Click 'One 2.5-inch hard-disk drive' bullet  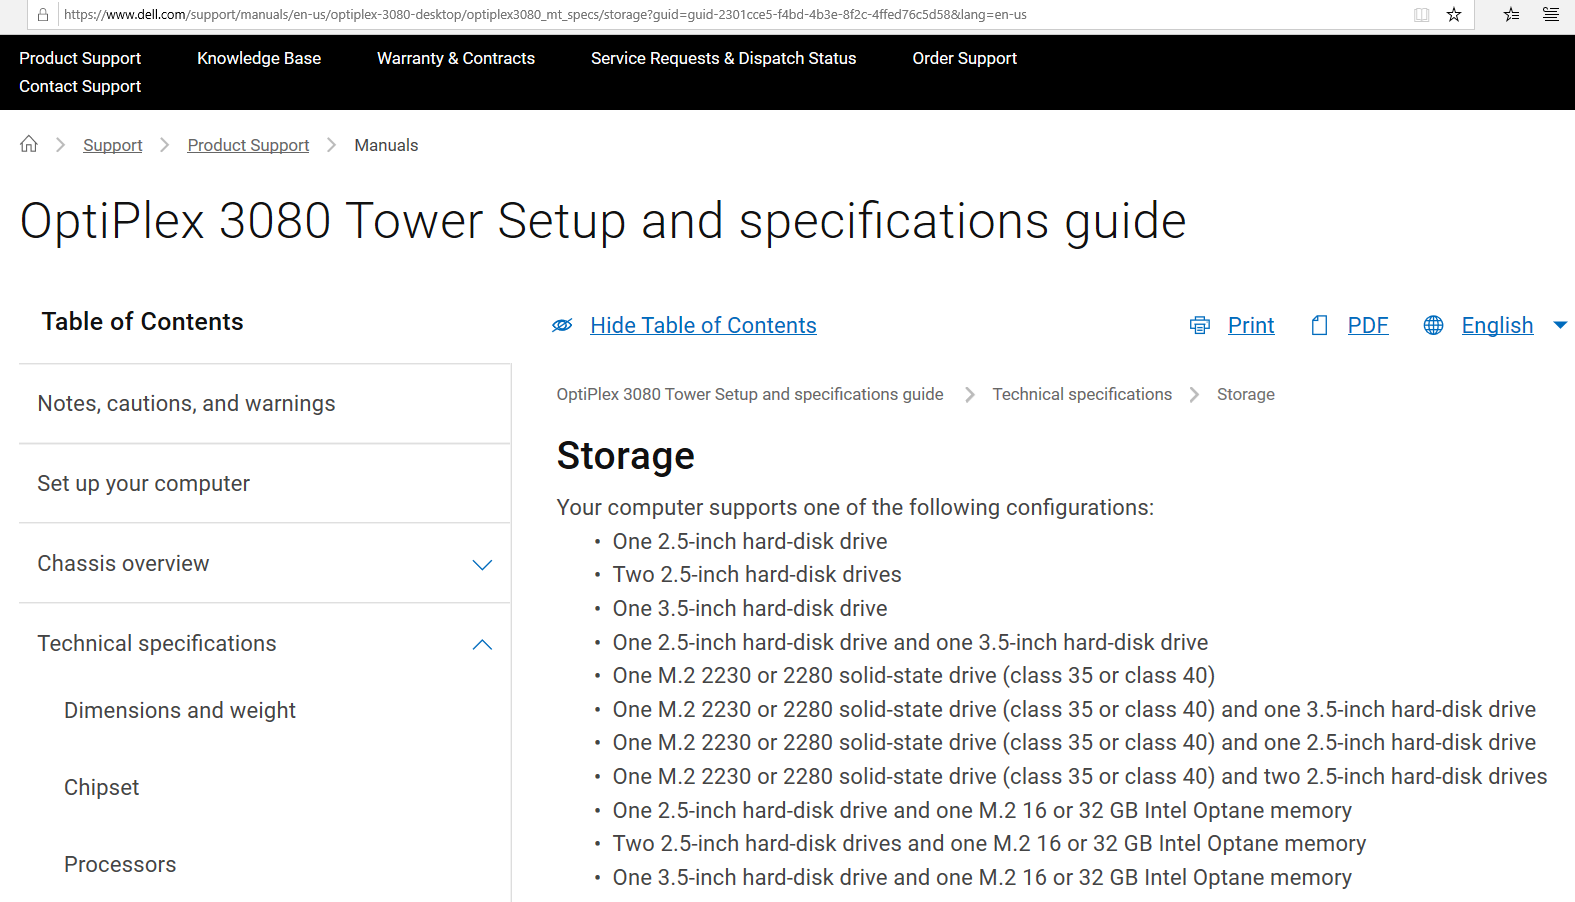(x=750, y=541)
